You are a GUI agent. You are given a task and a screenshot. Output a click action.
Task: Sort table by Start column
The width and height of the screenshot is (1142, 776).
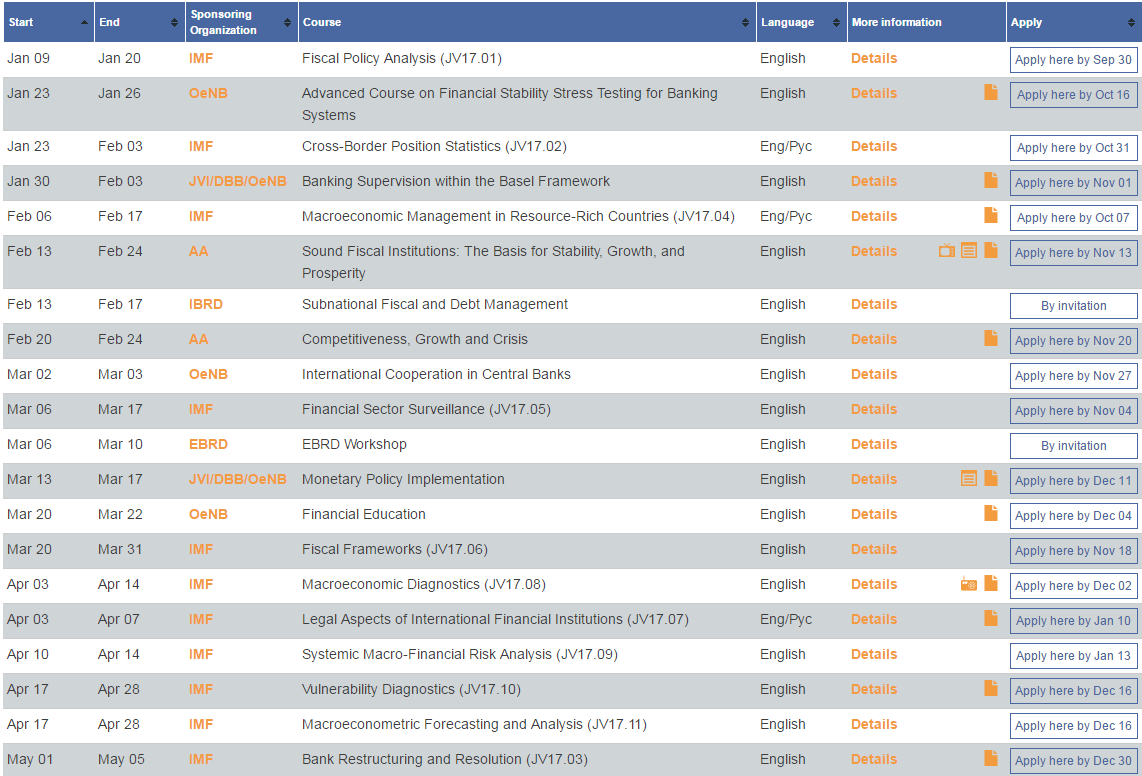[x=48, y=22]
